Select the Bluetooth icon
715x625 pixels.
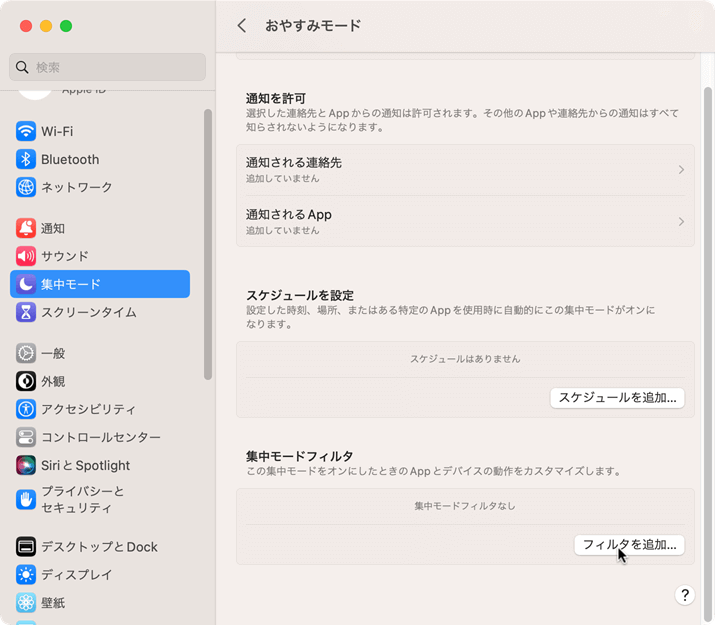coord(26,159)
